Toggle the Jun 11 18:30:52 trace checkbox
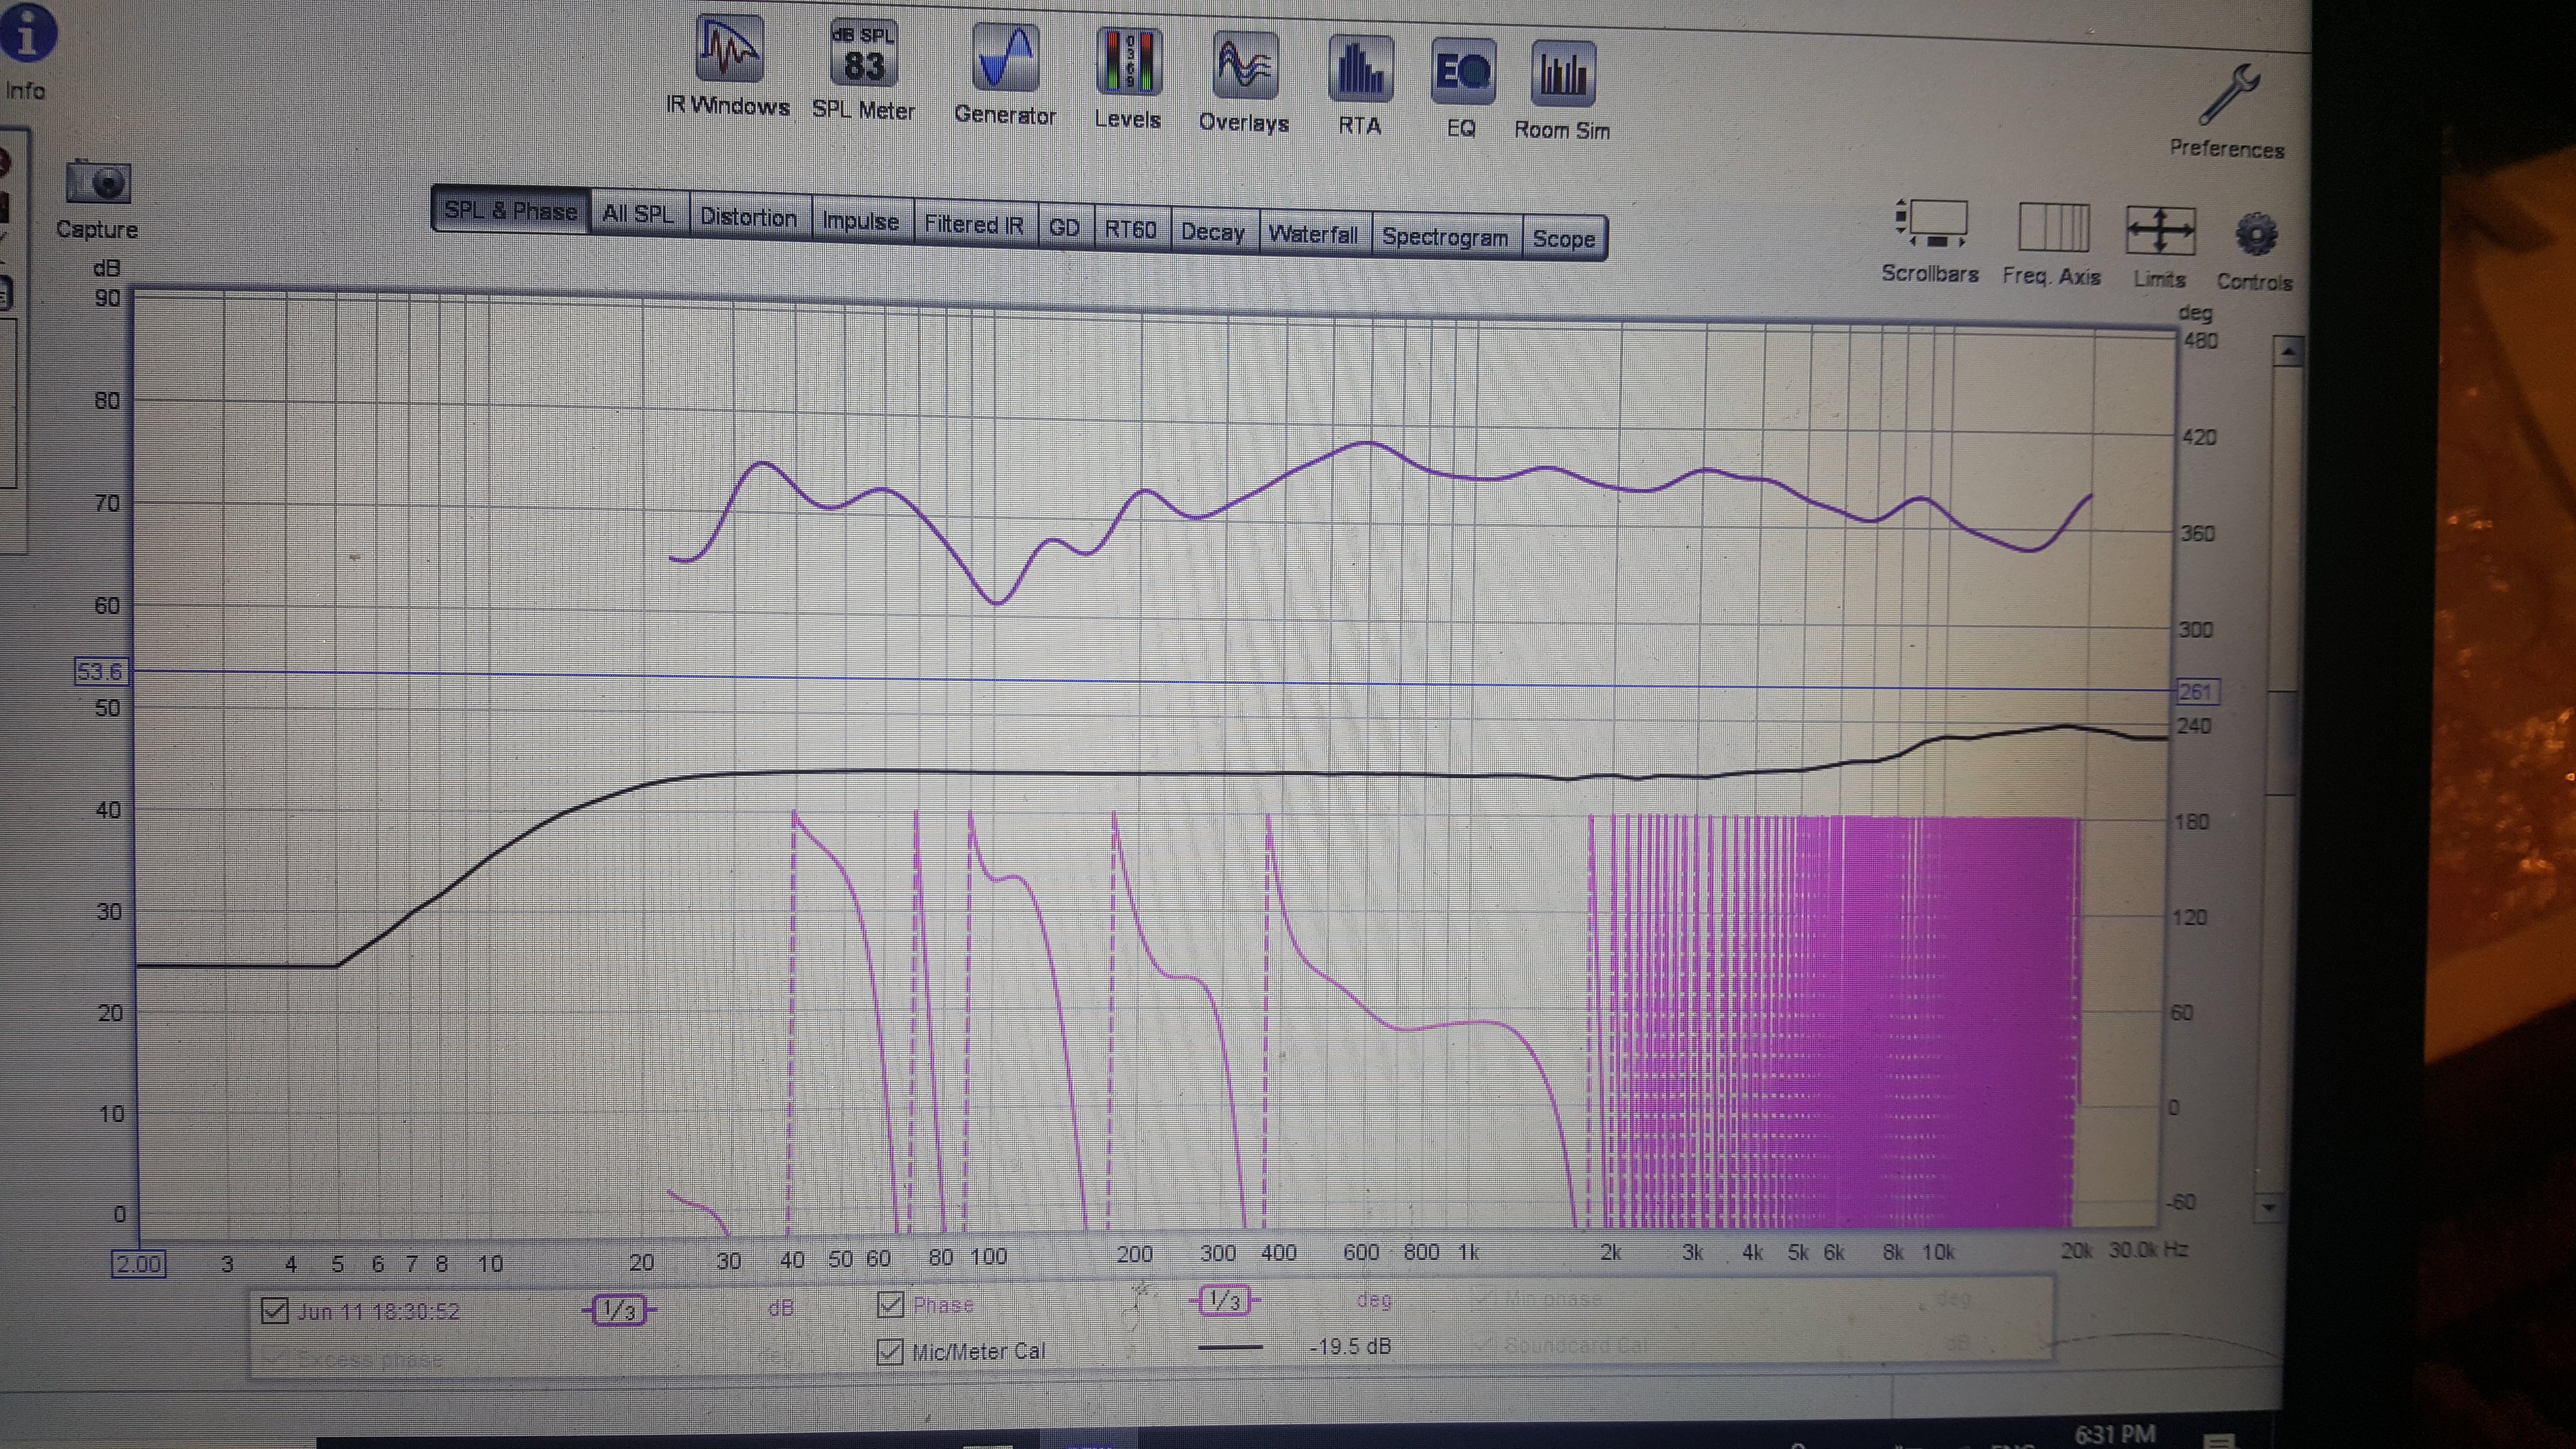This screenshot has width=2576, height=1449. point(274,1310)
